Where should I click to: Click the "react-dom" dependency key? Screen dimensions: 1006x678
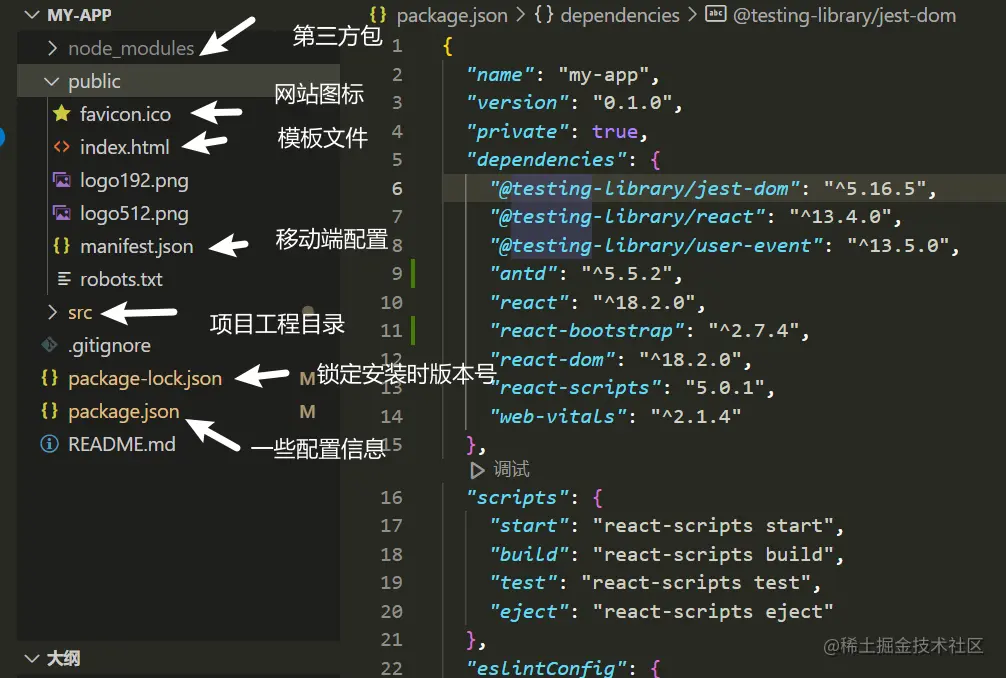click(x=552, y=360)
